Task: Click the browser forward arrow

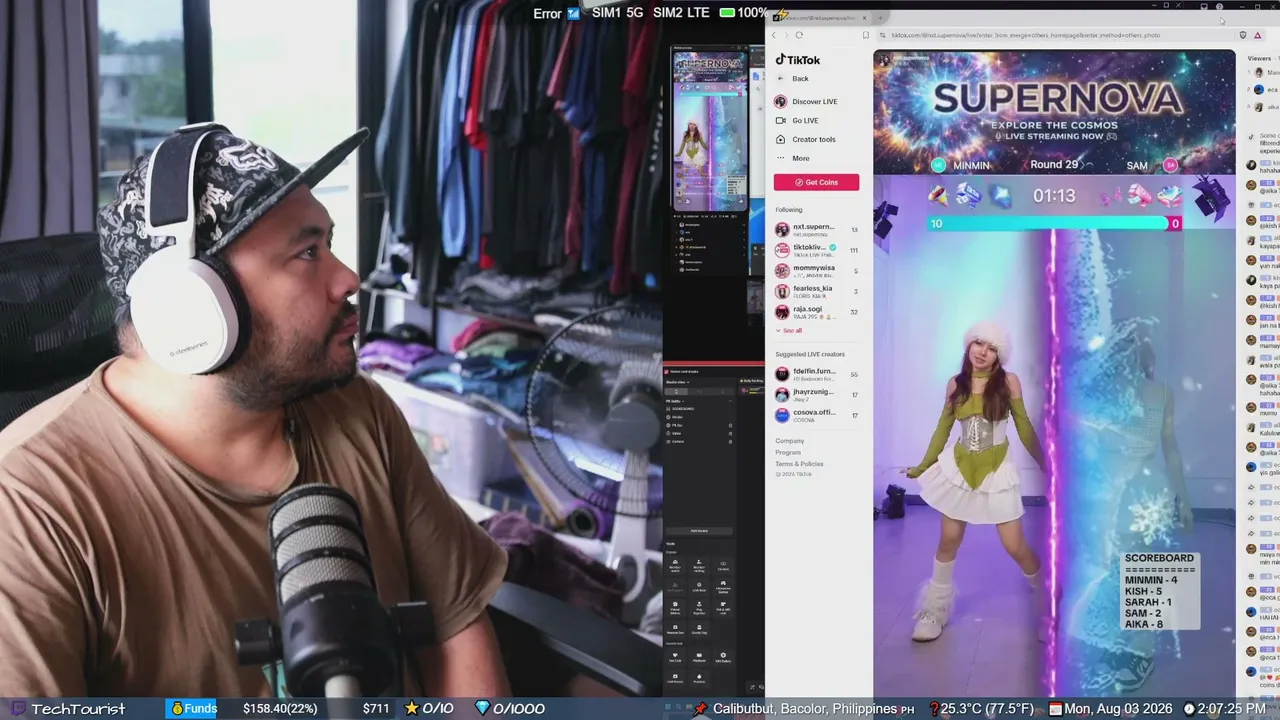Action: pos(785,35)
